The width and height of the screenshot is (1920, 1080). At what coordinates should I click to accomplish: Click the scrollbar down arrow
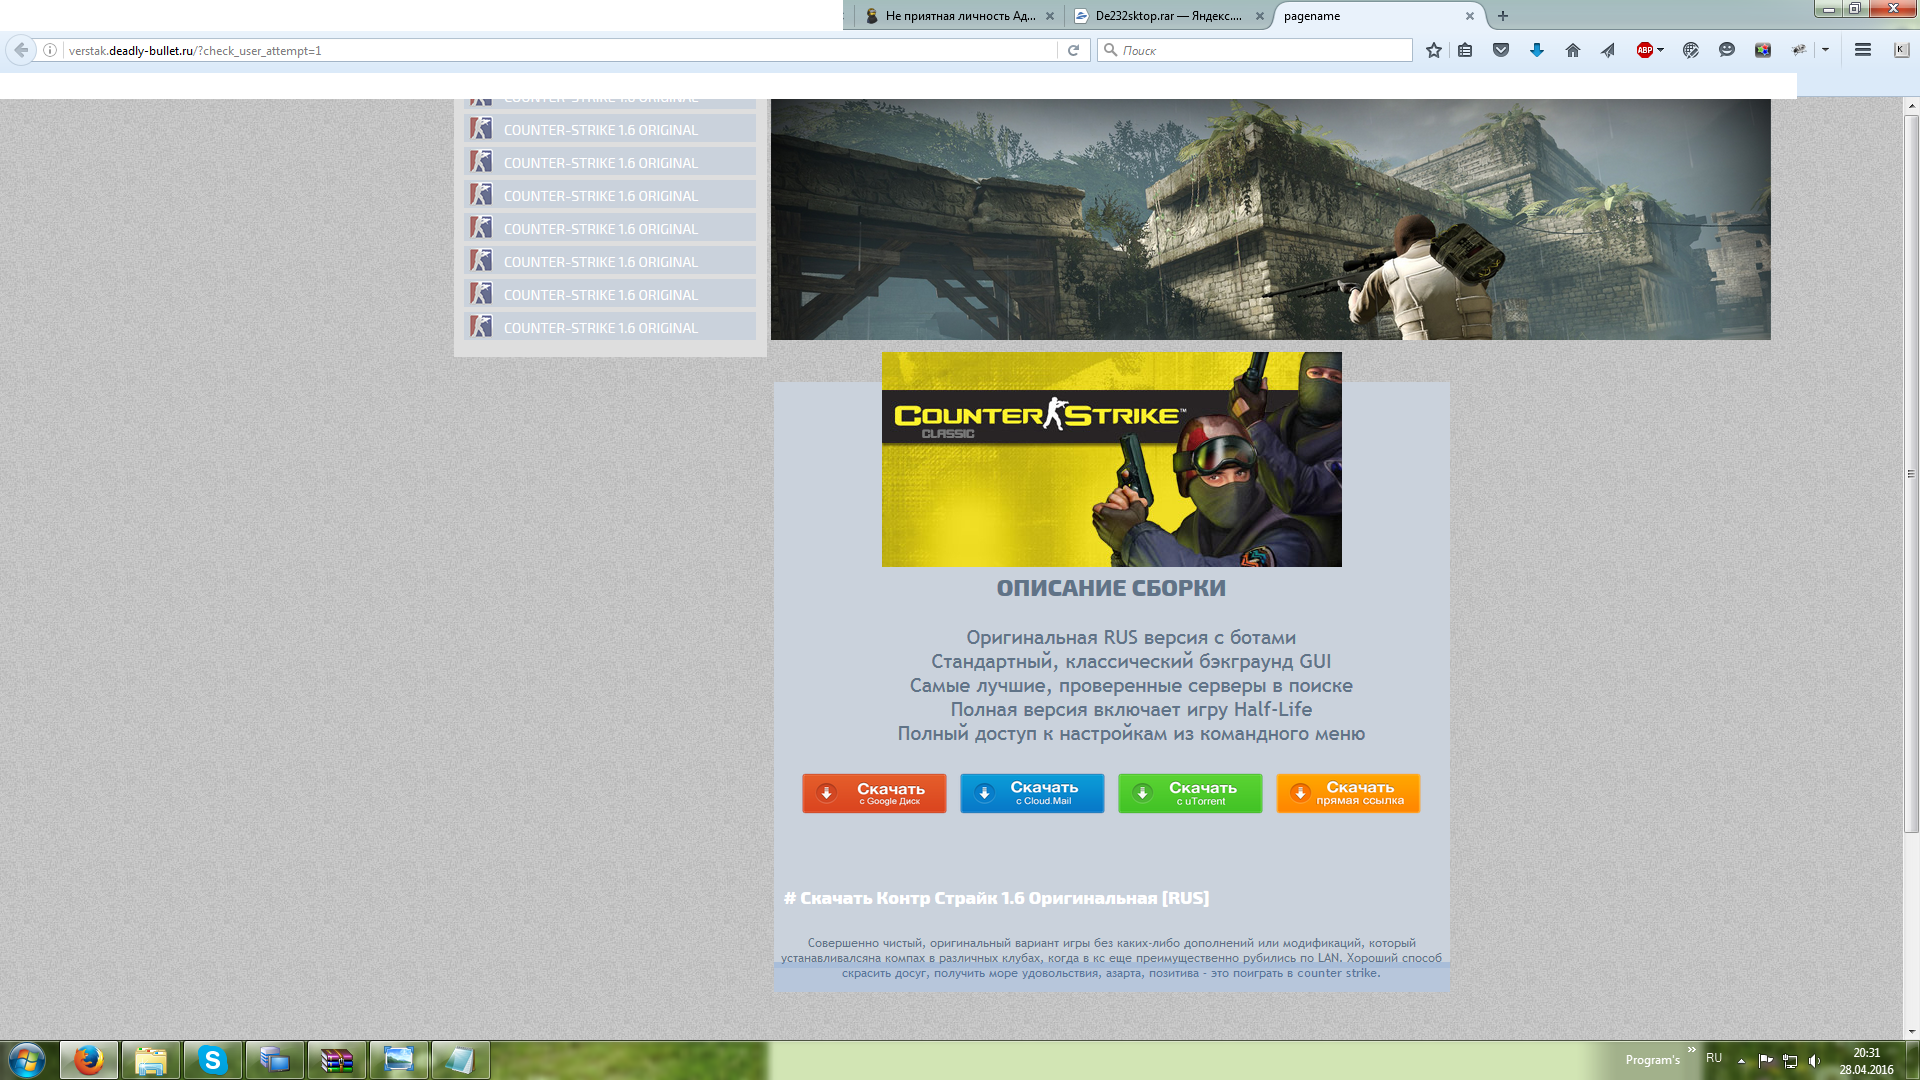tap(1911, 1032)
